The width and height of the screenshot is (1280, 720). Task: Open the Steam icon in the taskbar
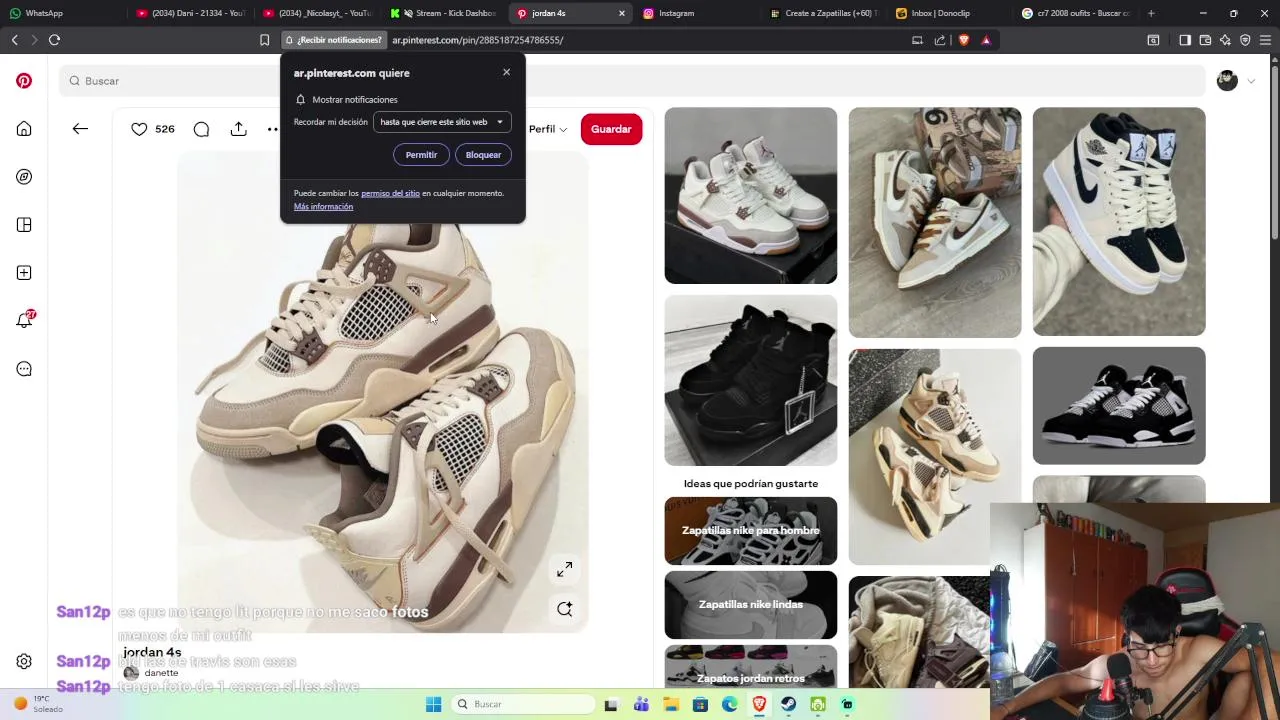pyautogui.click(x=788, y=704)
